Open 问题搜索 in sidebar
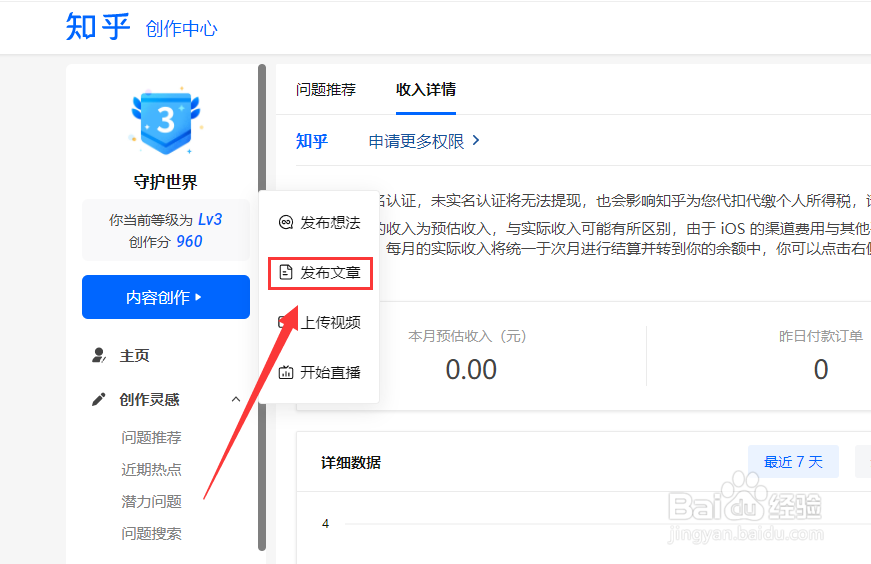The height and width of the screenshot is (564, 871). click(152, 533)
